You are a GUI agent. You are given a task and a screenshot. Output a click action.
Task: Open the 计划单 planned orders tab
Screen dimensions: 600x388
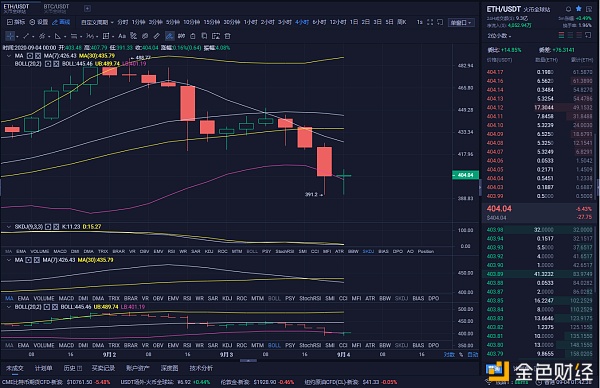pyautogui.click(x=44, y=368)
